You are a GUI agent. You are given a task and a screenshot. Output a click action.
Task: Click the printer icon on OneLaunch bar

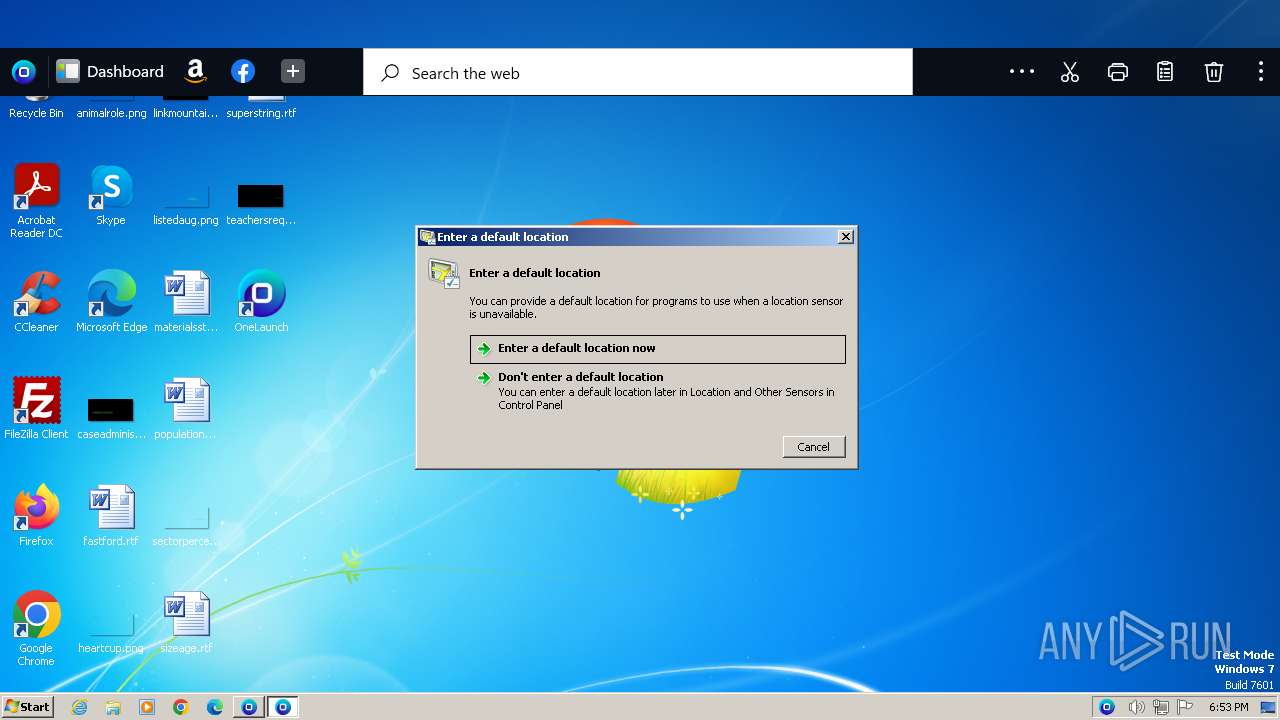click(1118, 72)
